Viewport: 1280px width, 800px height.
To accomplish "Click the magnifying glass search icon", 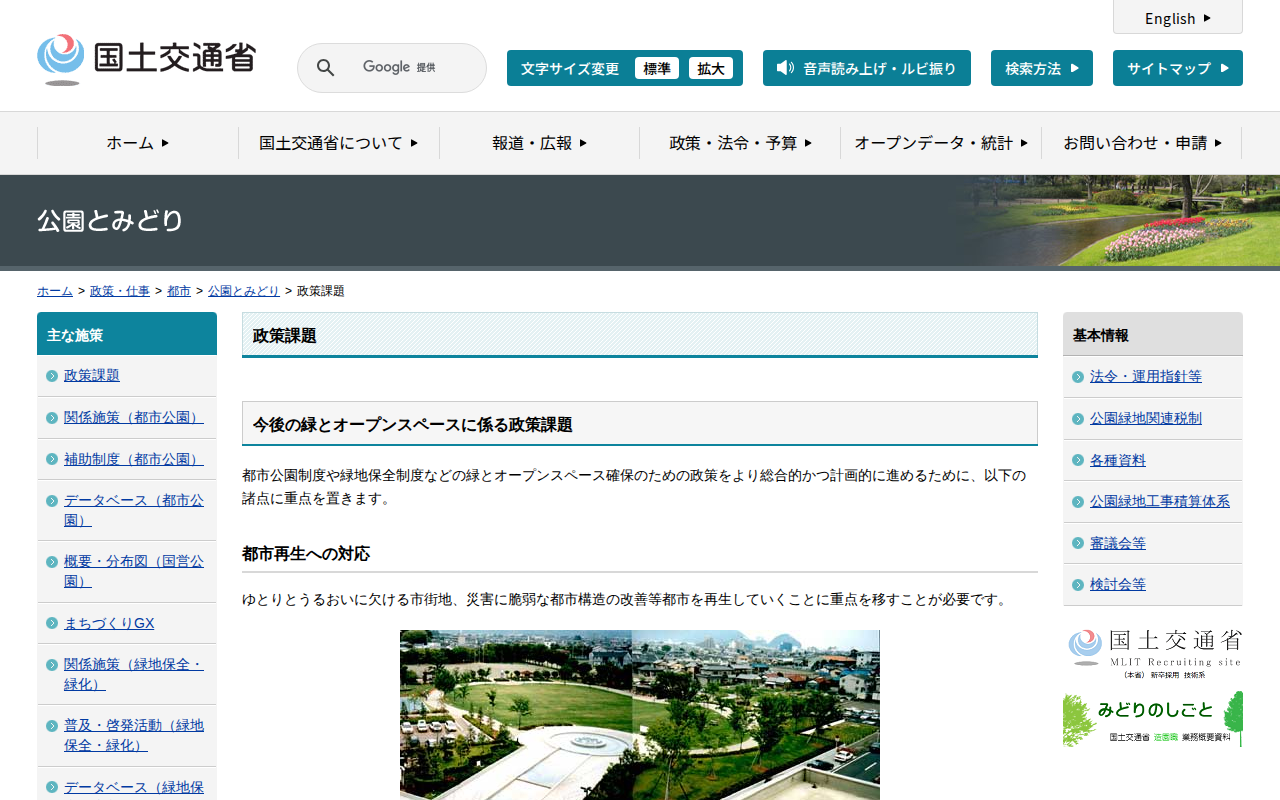I will tap(325, 68).
